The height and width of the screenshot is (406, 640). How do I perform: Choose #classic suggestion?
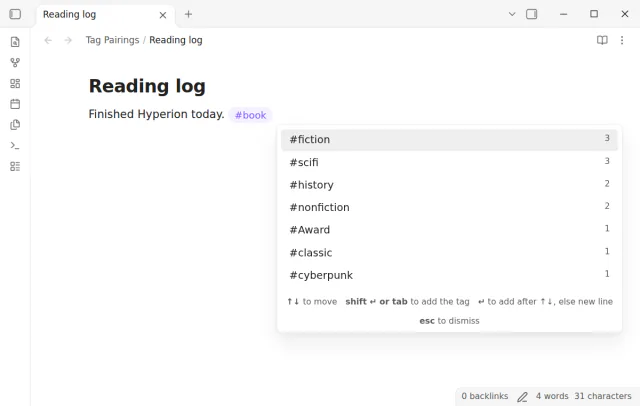pos(449,253)
